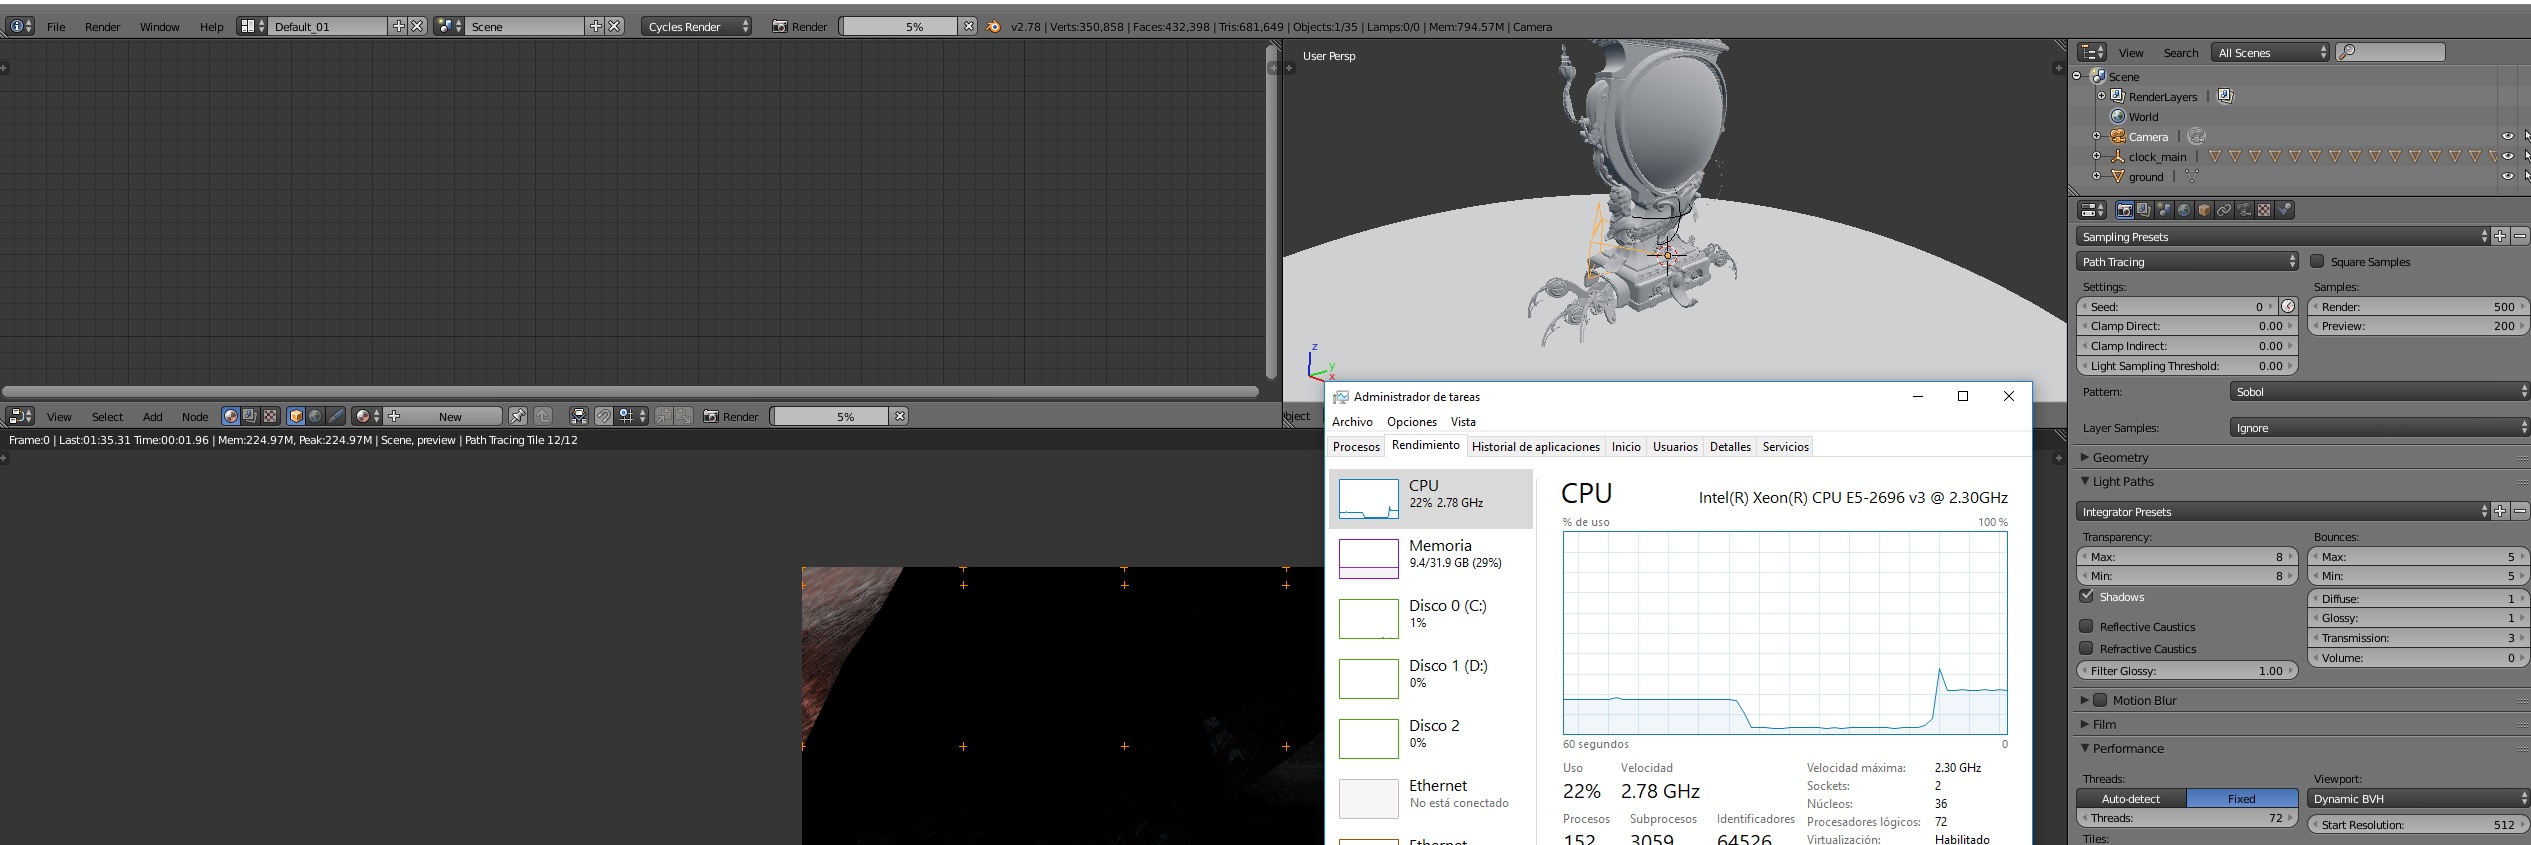Enable the Square Samples checkbox
The height and width of the screenshot is (845, 2531).
pos(2317,262)
